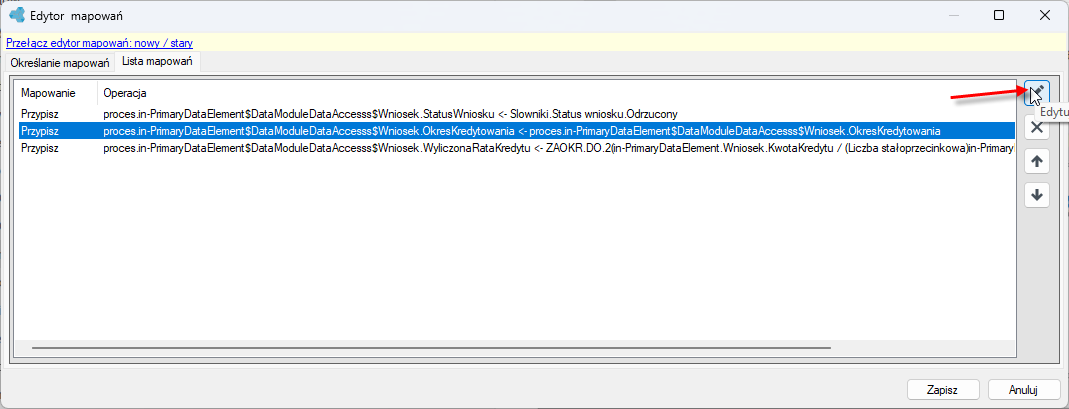Select the highlighted OkresKredytowania mapping row
This screenshot has width=1069, height=409.
(x=516, y=130)
